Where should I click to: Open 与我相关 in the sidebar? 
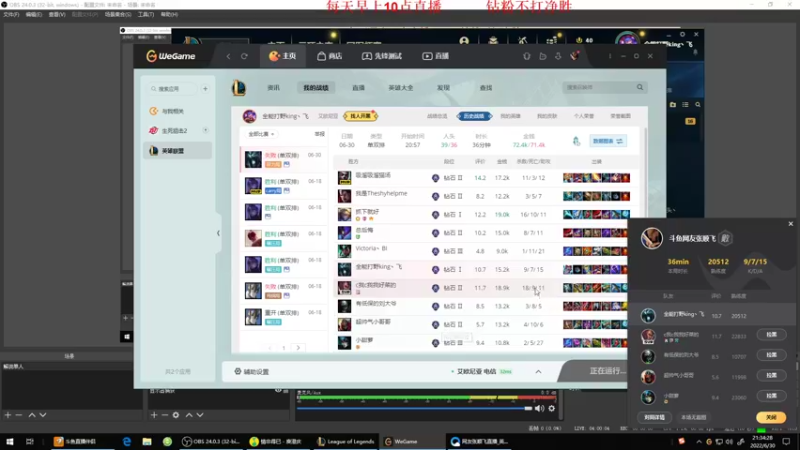[x=172, y=111]
